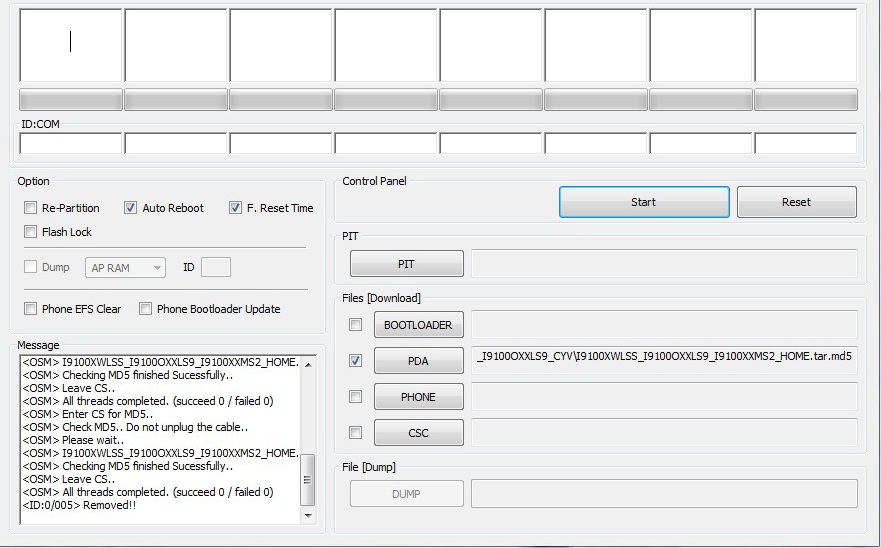The width and height of the screenshot is (881, 548).
Task: Enable the Flash Lock checkbox
Action: point(30,232)
